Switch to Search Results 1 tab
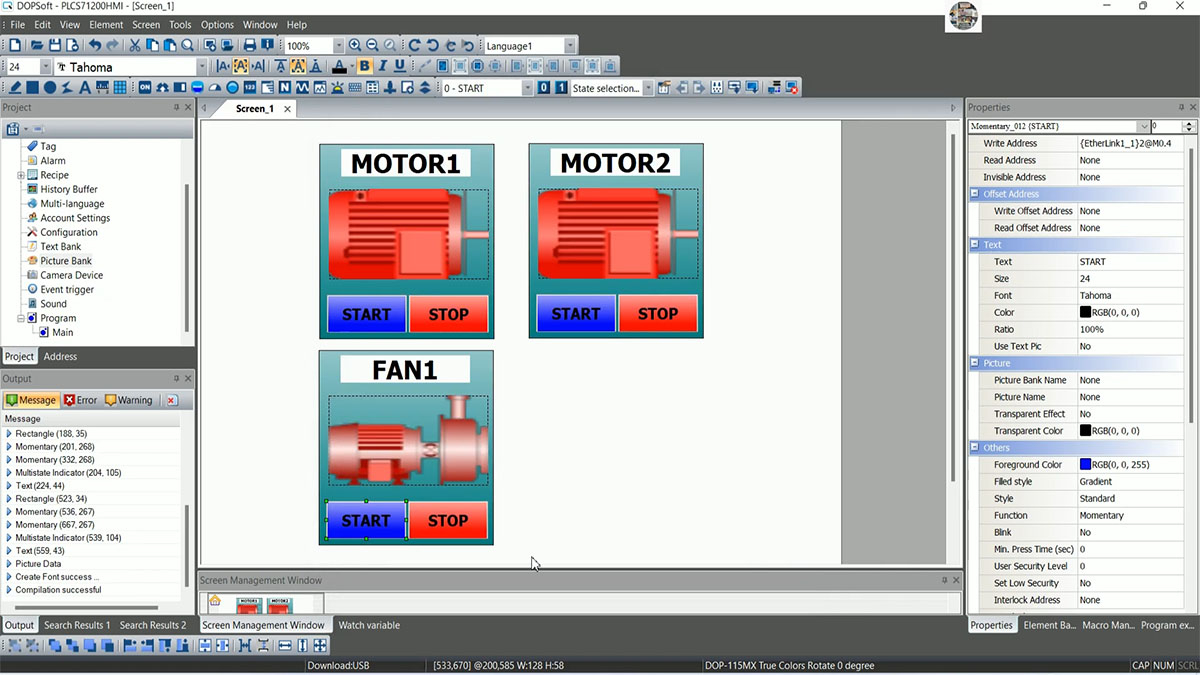The image size is (1200, 675). click(x=77, y=625)
